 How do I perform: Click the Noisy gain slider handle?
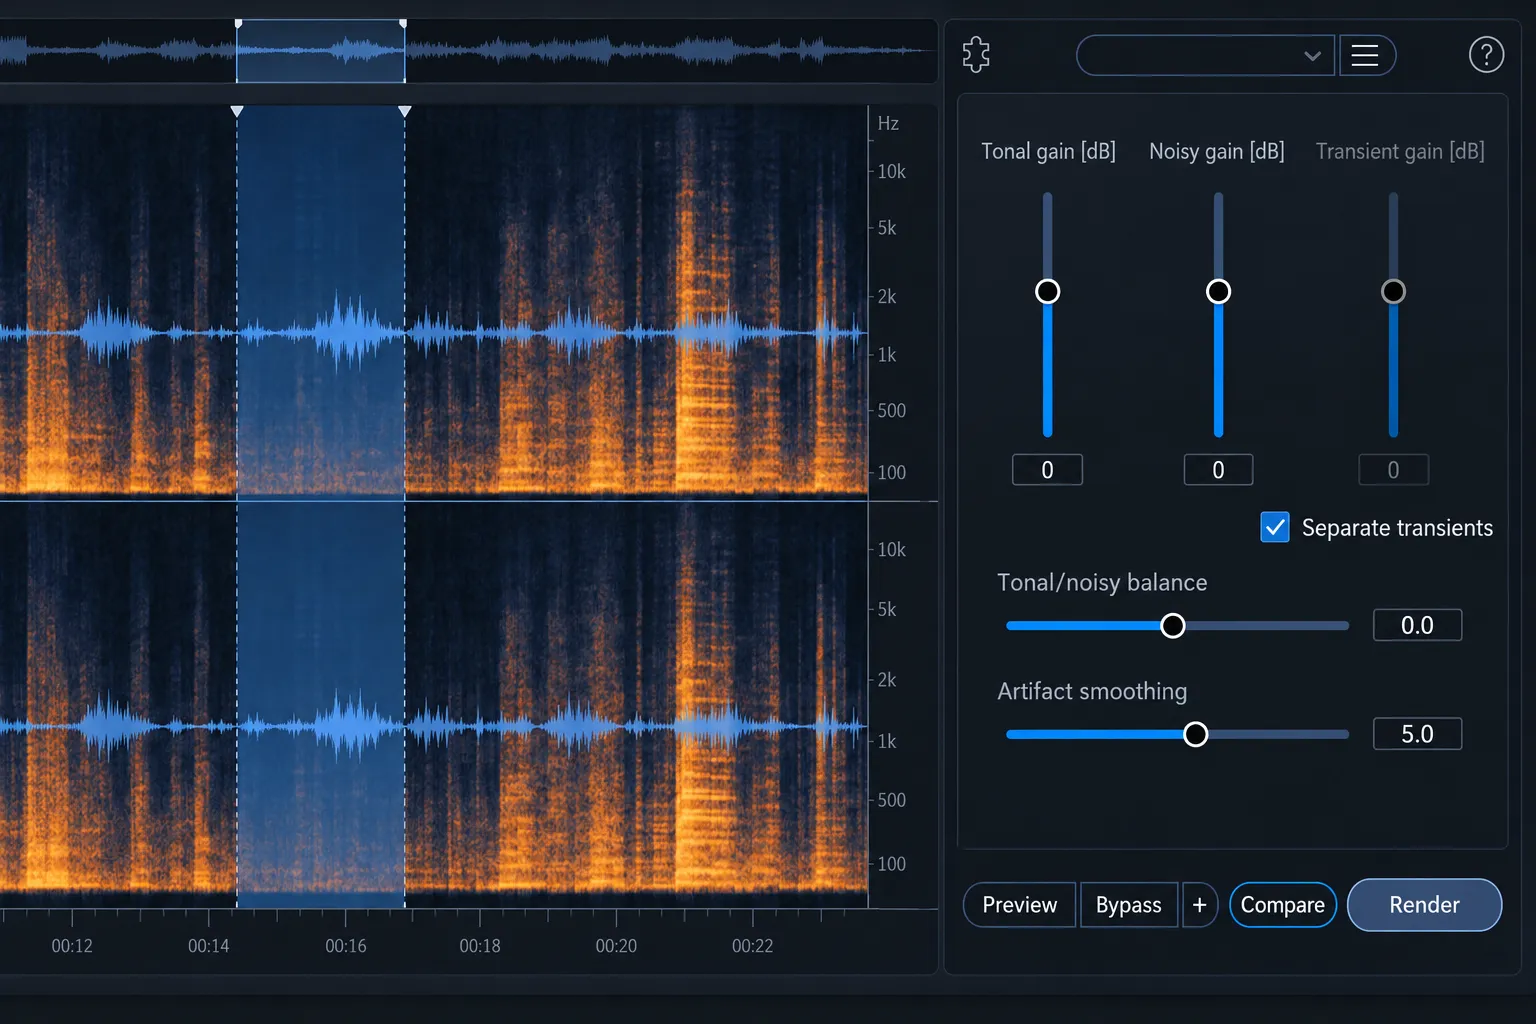(1218, 291)
